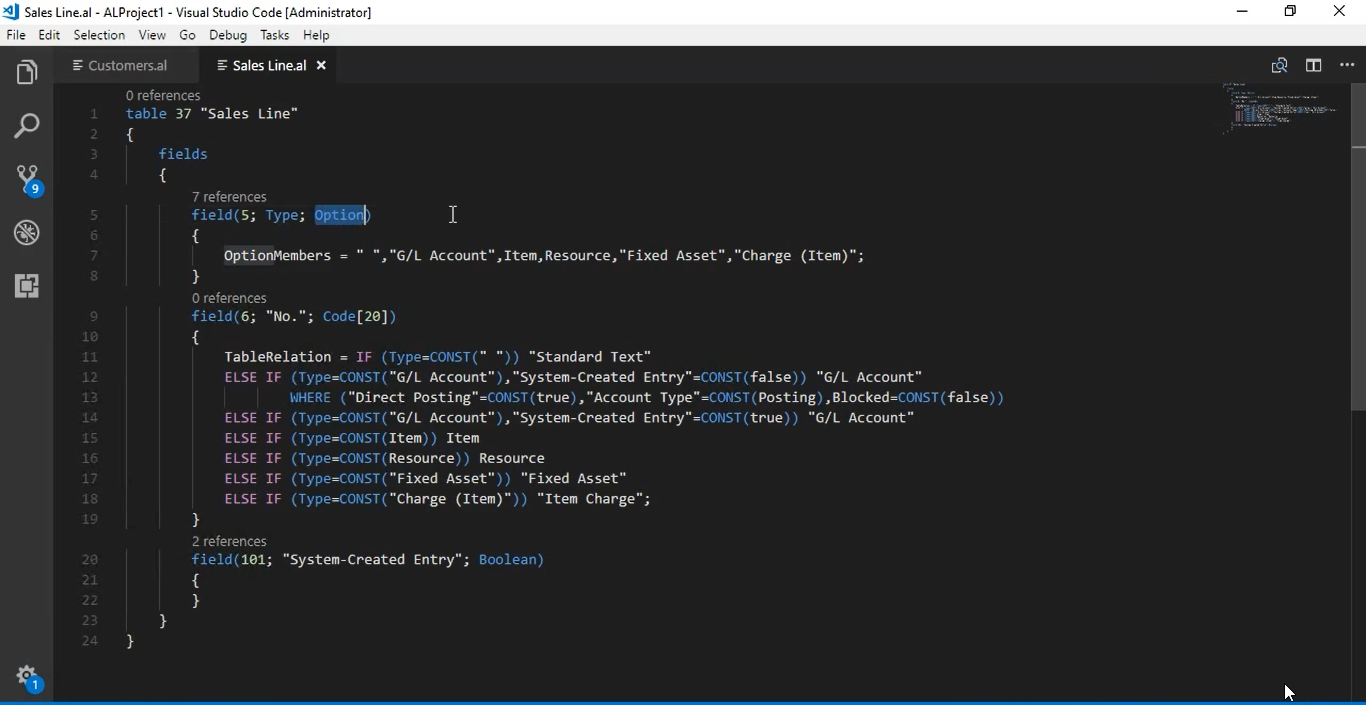This screenshot has width=1366, height=705.
Task: Open the Explorer view in the activity bar
Action: pyautogui.click(x=27, y=71)
